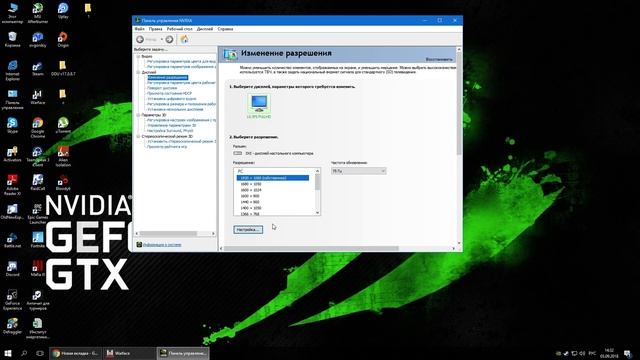Image resolution: width=640 pixels, height=360 pixels.
Task: Open Defraggler desktop icon
Action: click(12, 327)
